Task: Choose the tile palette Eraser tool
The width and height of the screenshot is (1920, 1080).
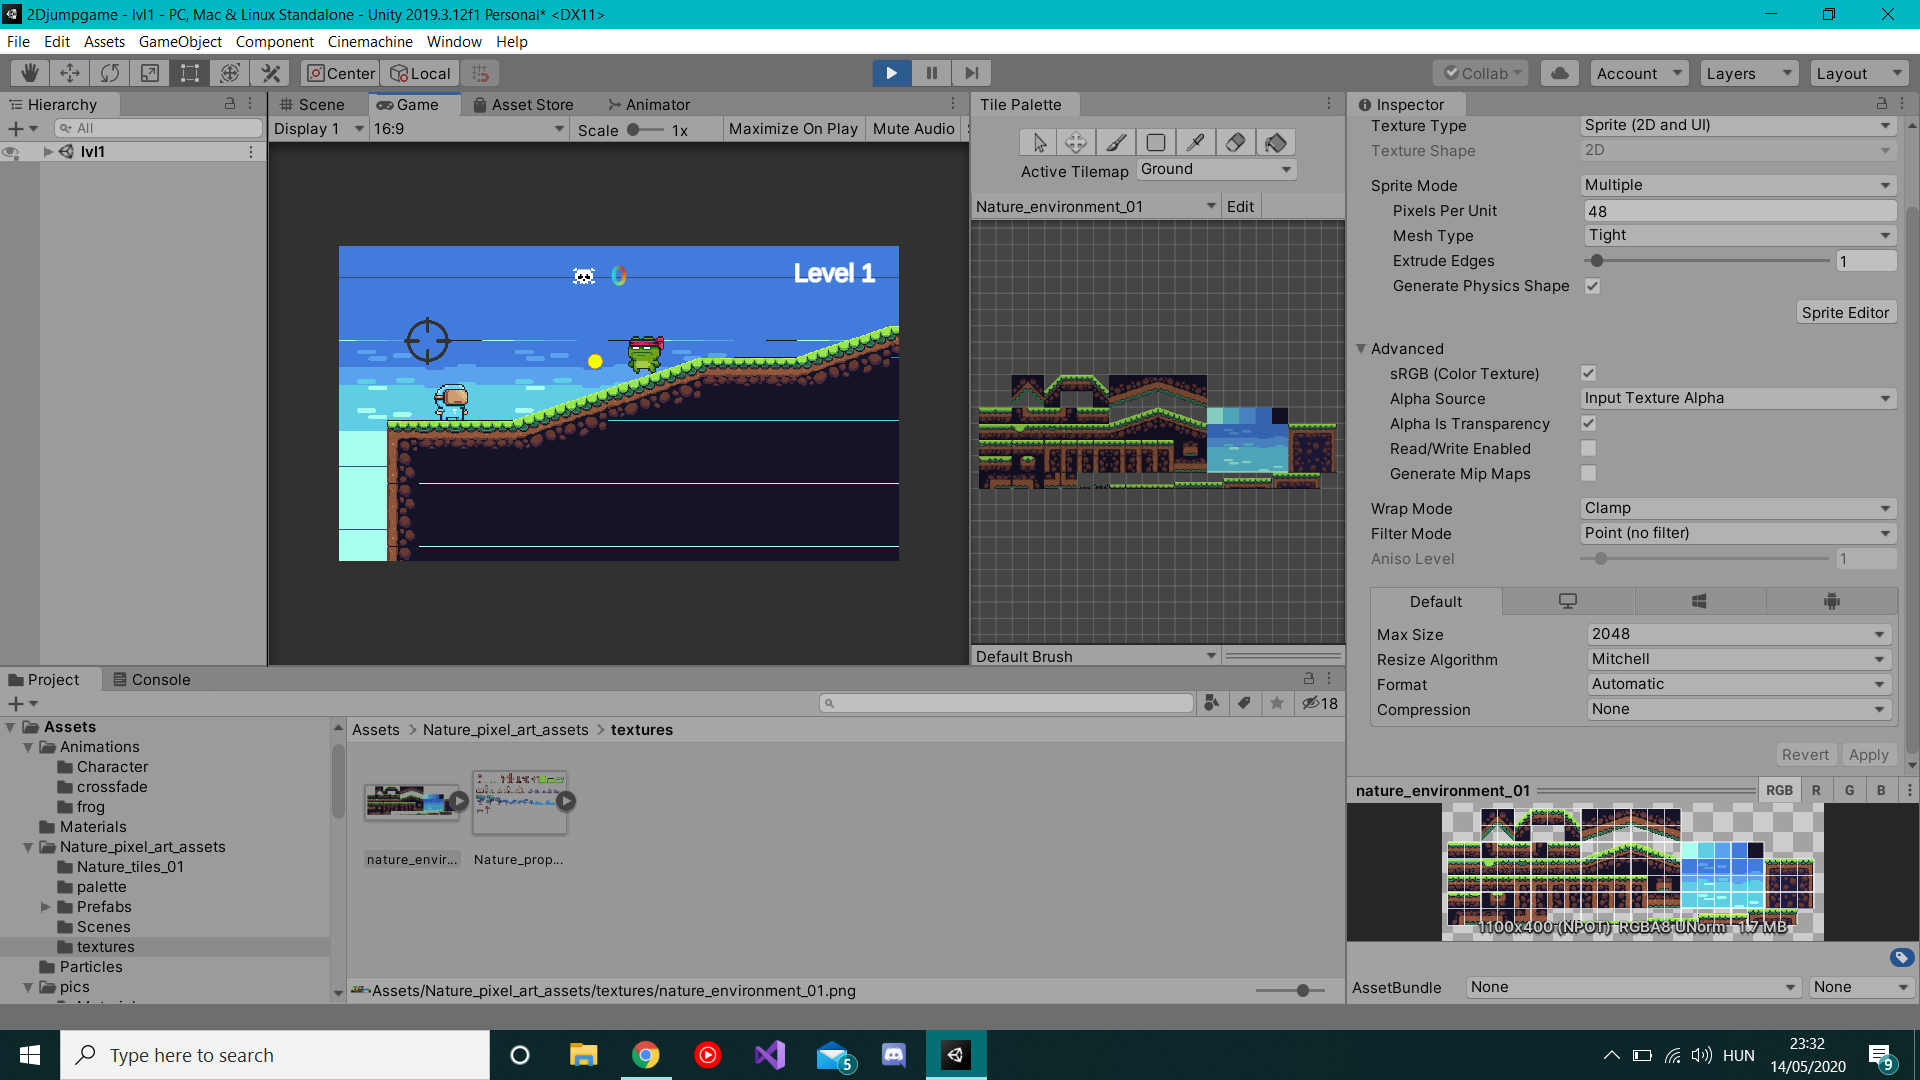Action: tap(1236, 143)
